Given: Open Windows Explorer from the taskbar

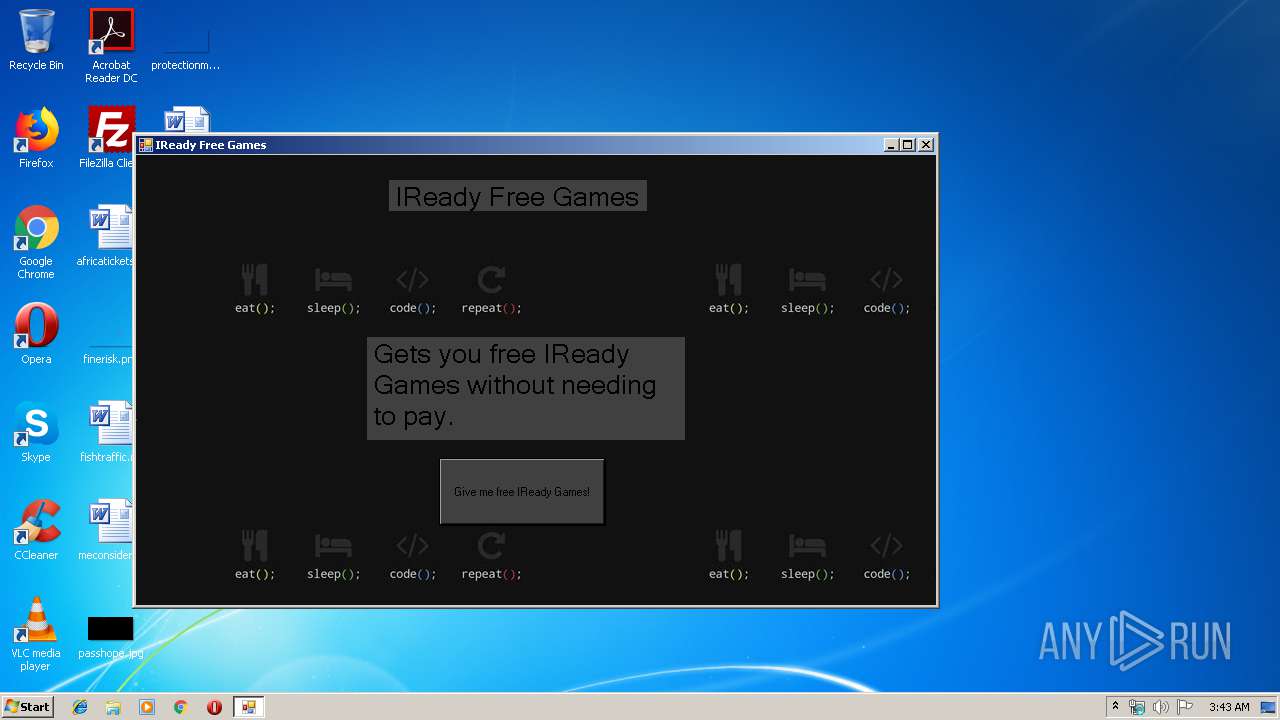Looking at the screenshot, I should pos(113,707).
